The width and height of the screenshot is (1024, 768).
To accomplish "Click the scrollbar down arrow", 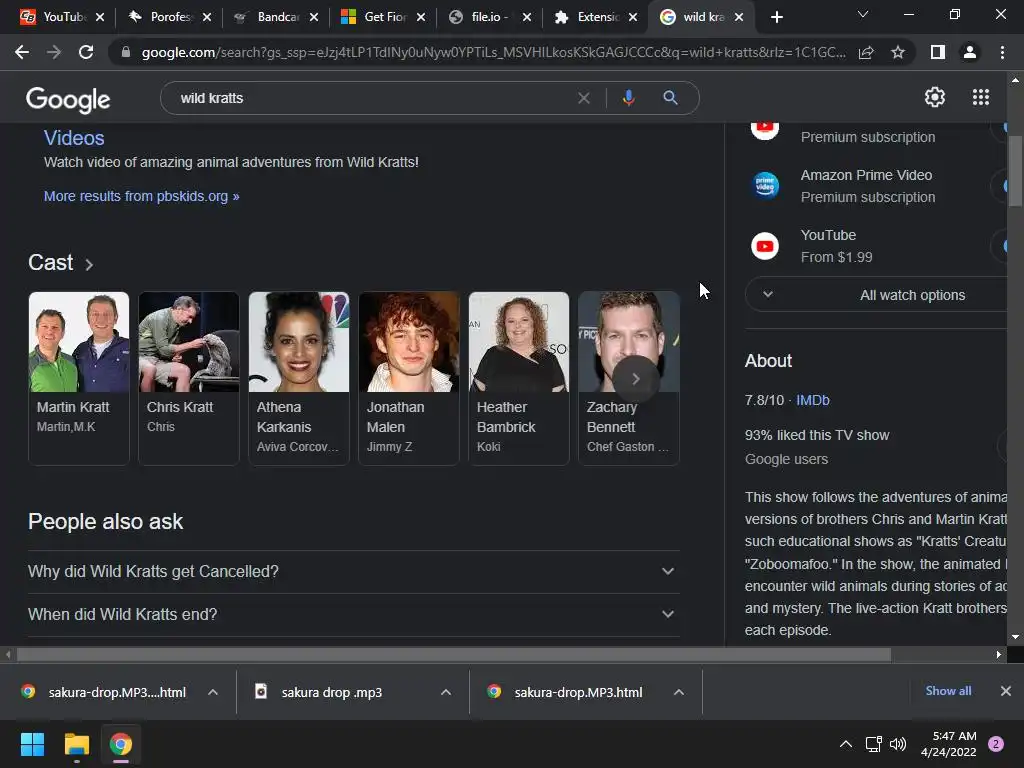I will [x=1015, y=637].
